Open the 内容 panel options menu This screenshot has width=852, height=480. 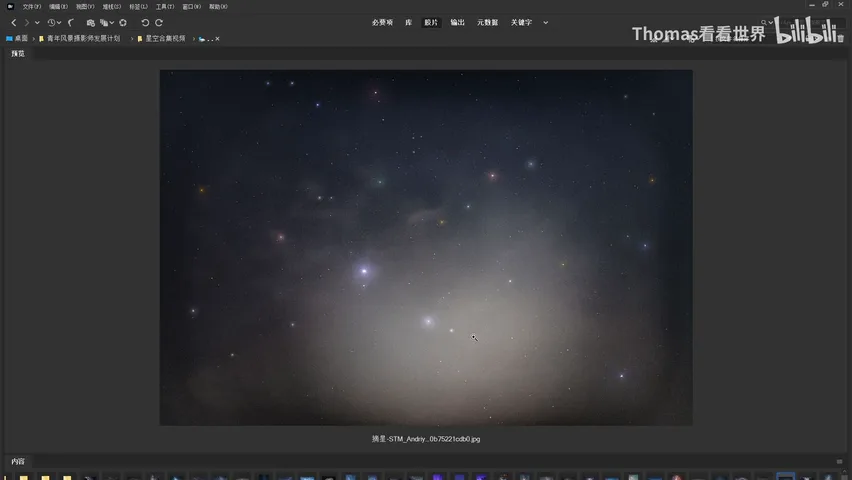840,462
